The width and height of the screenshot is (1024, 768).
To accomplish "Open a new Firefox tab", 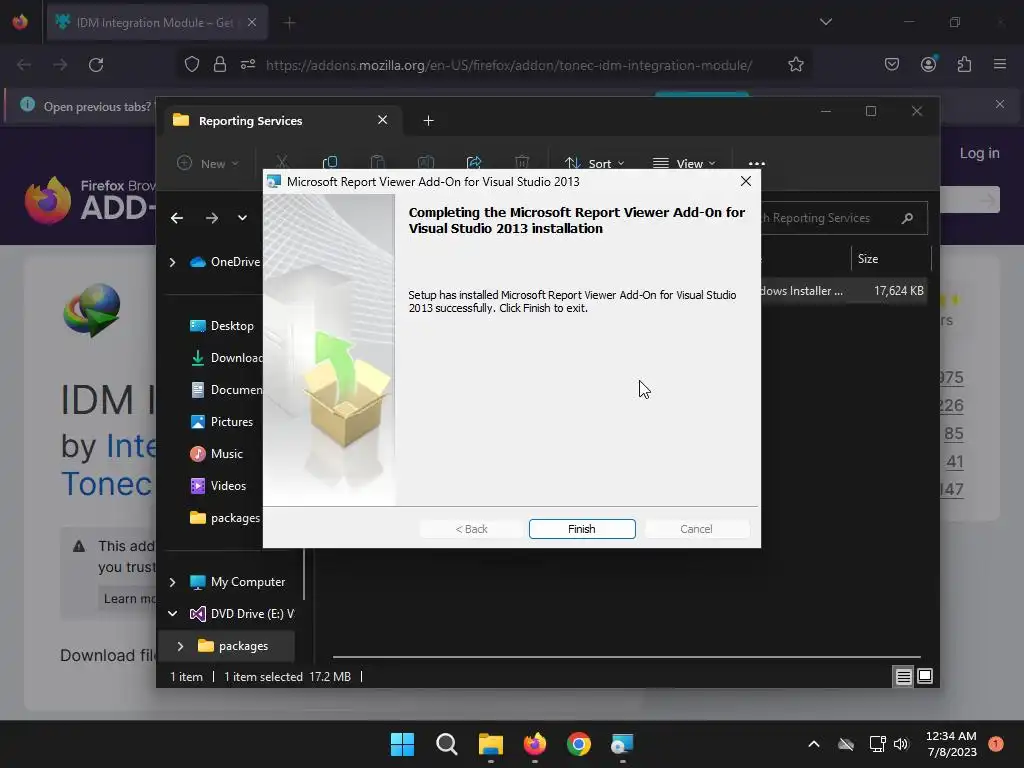I will (289, 23).
